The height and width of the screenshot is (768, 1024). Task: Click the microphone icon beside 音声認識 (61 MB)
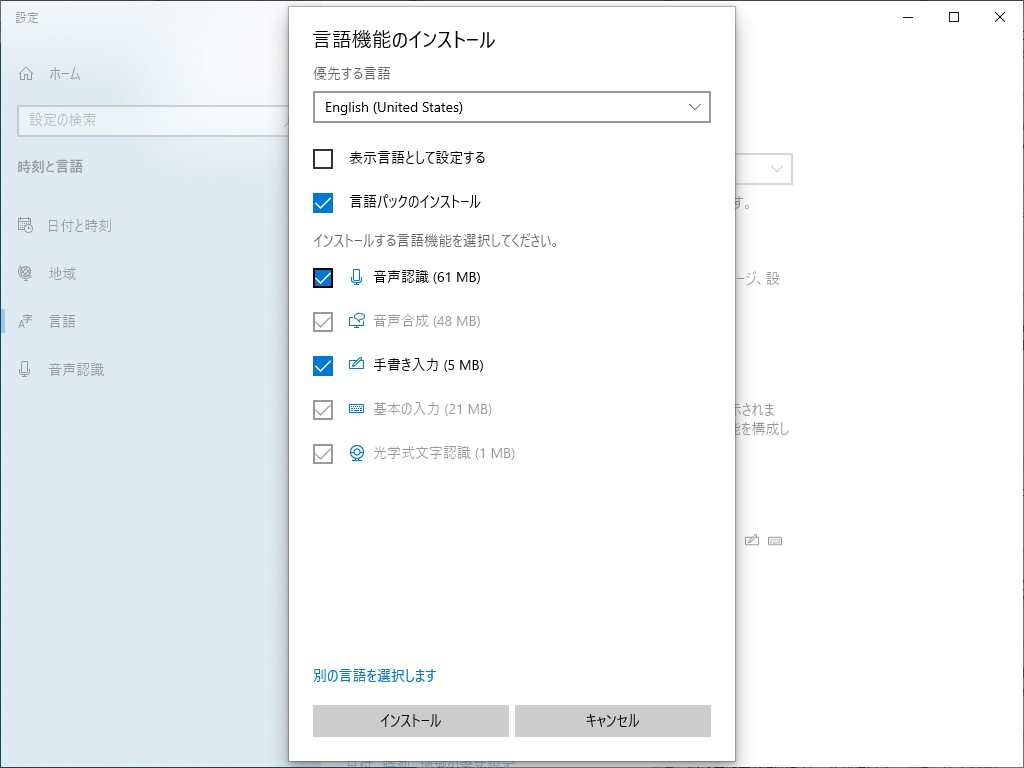tap(356, 277)
